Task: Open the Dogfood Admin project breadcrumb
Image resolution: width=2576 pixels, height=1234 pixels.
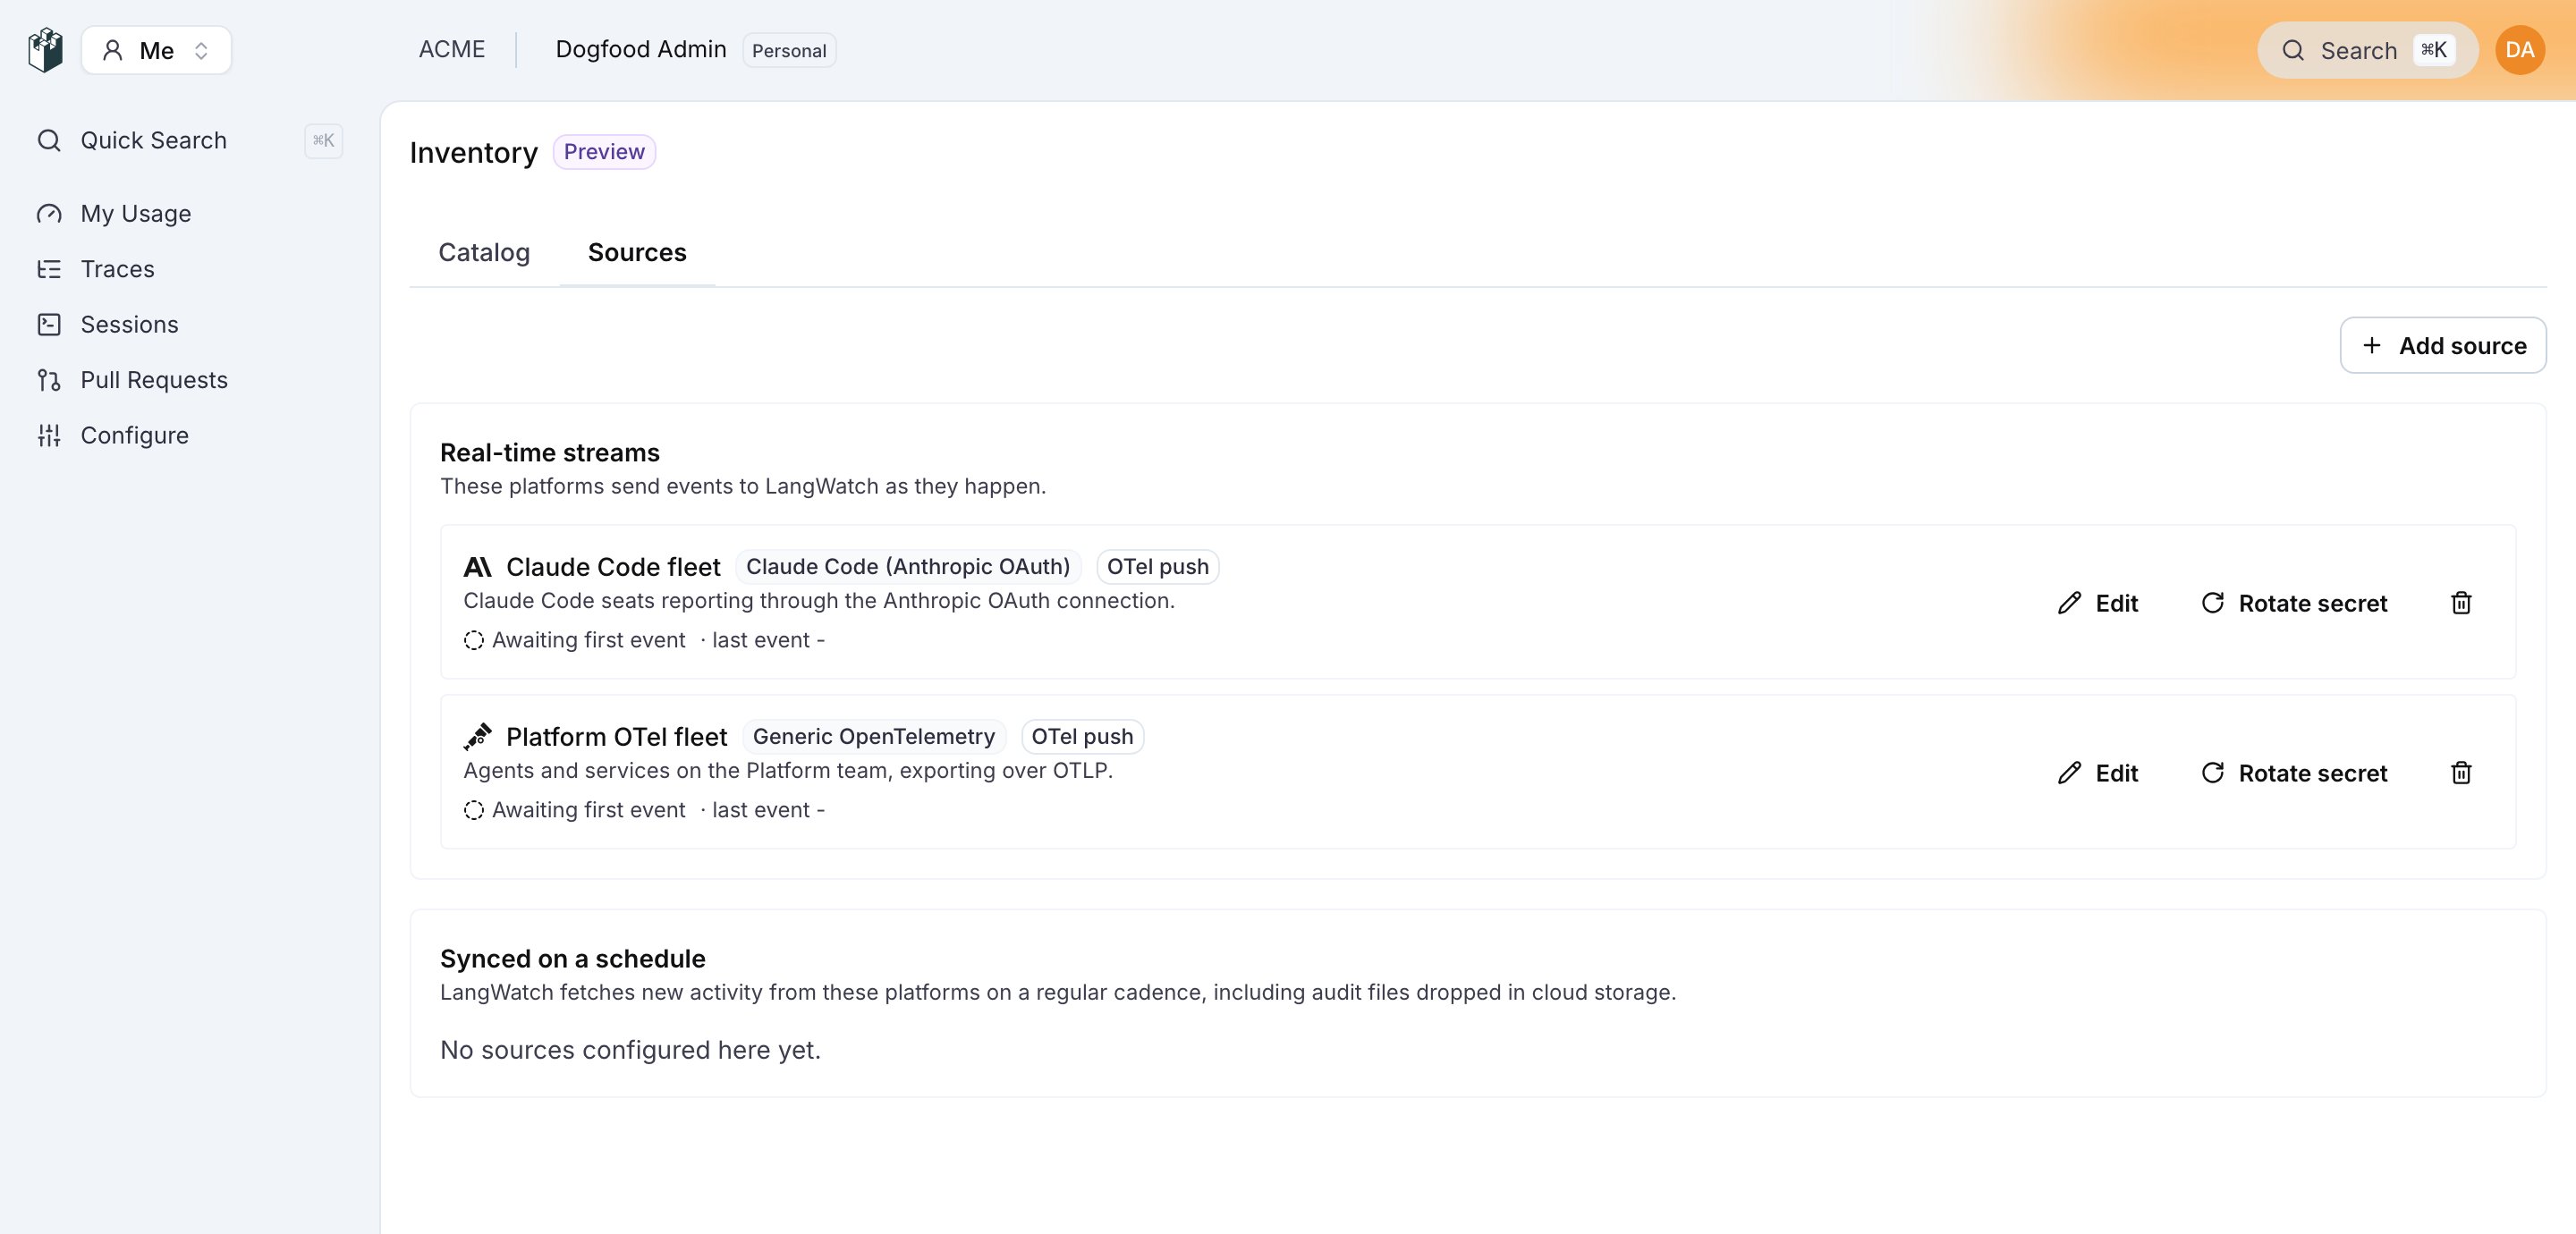Action: tap(641, 49)
